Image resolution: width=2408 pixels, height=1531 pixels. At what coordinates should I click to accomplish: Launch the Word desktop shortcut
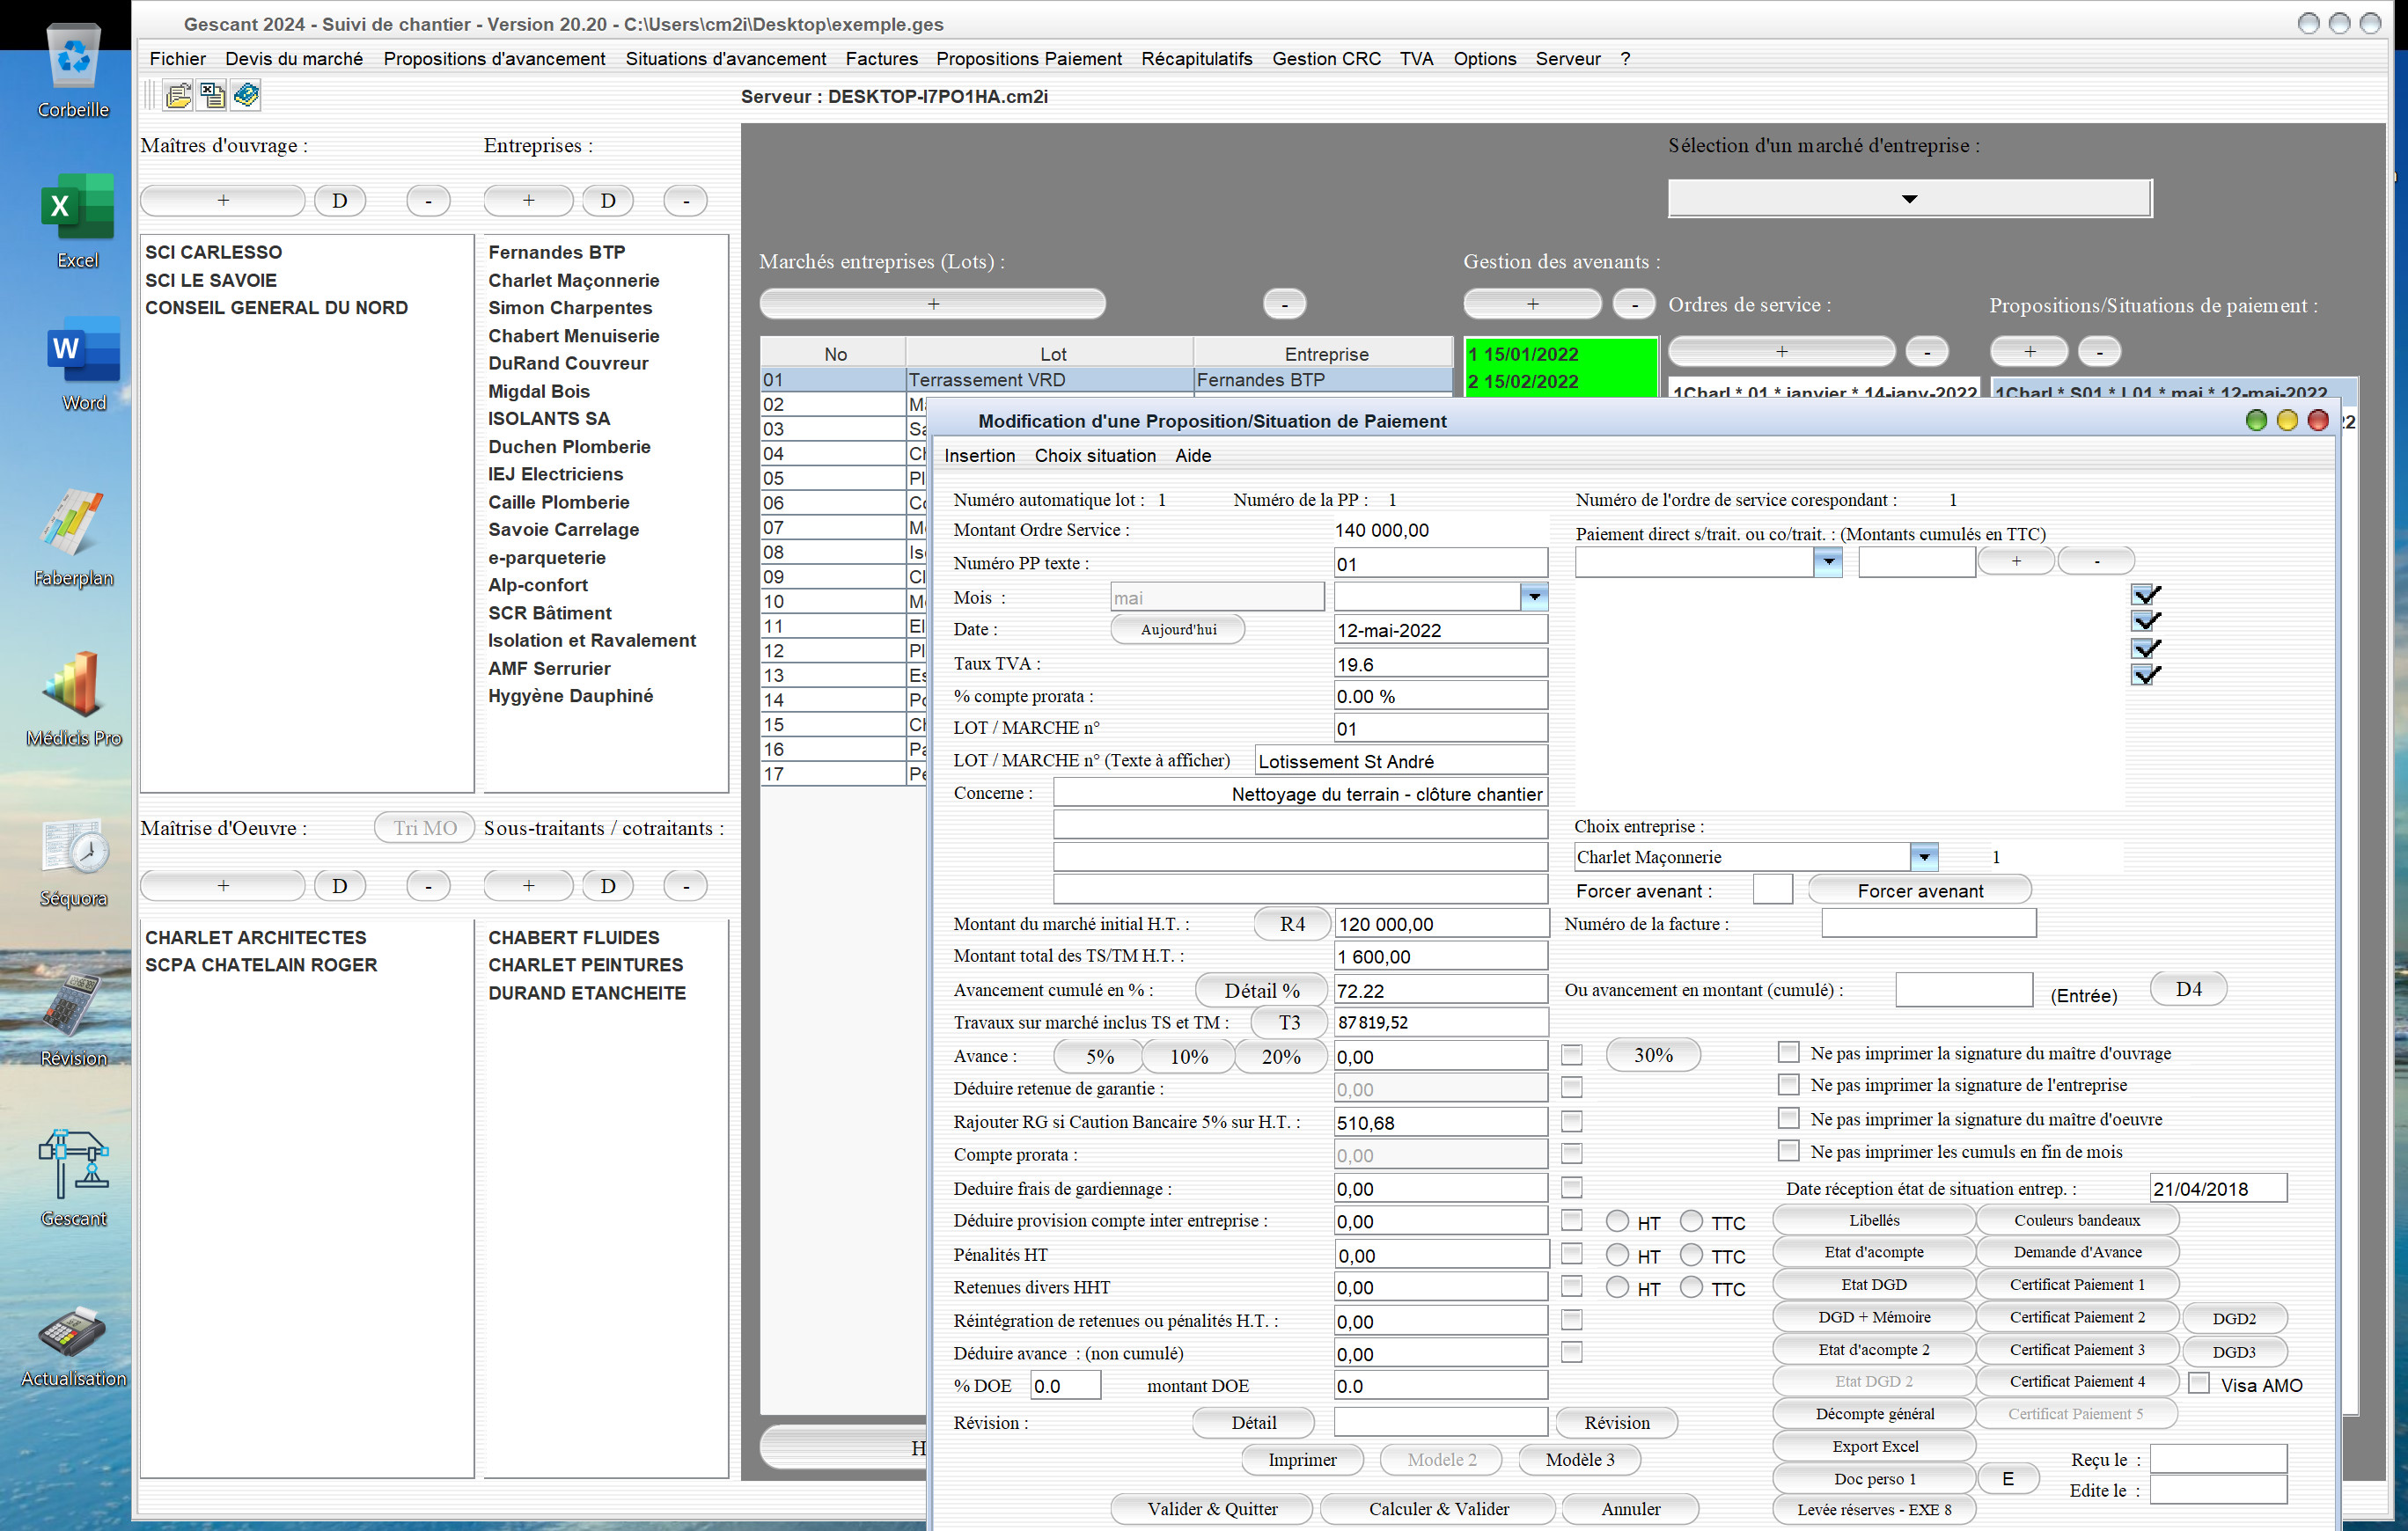pos(83,365)
